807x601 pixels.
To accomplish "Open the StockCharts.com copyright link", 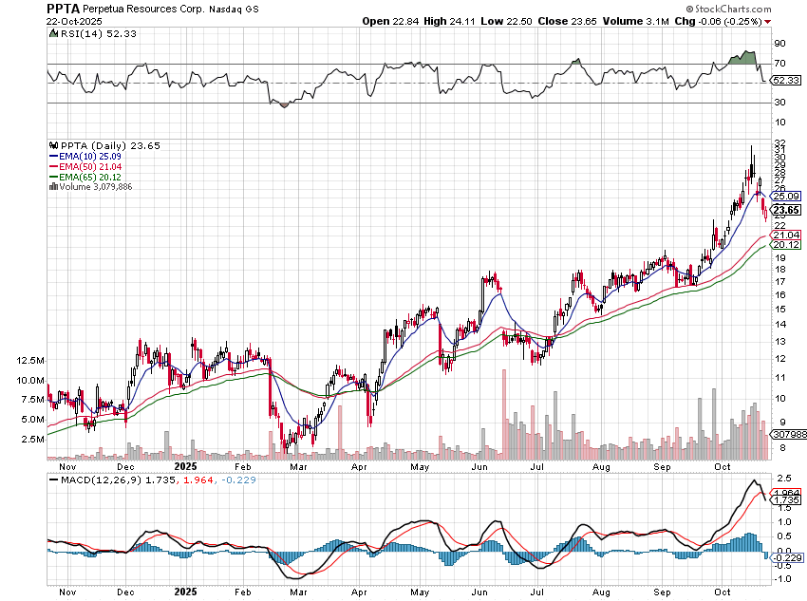I will click(729, 9).
